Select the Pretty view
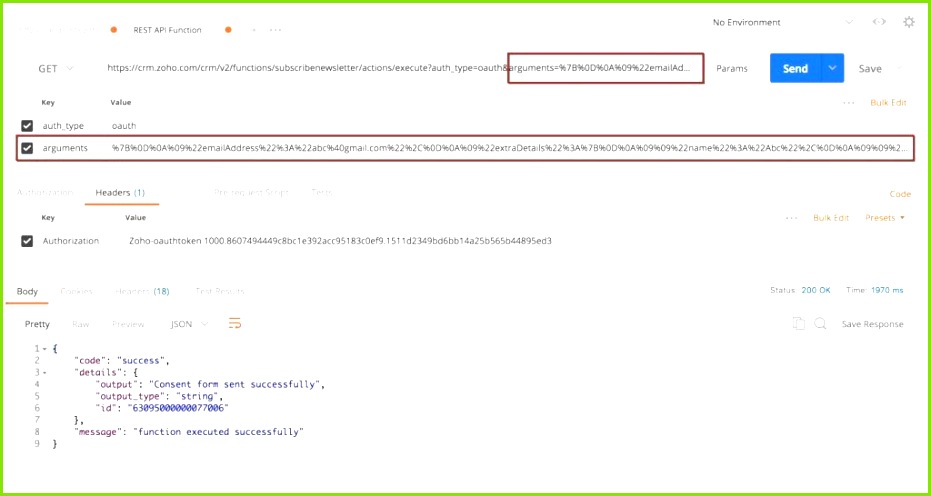This screenshot has height=496, width=931. coord(37,324)
